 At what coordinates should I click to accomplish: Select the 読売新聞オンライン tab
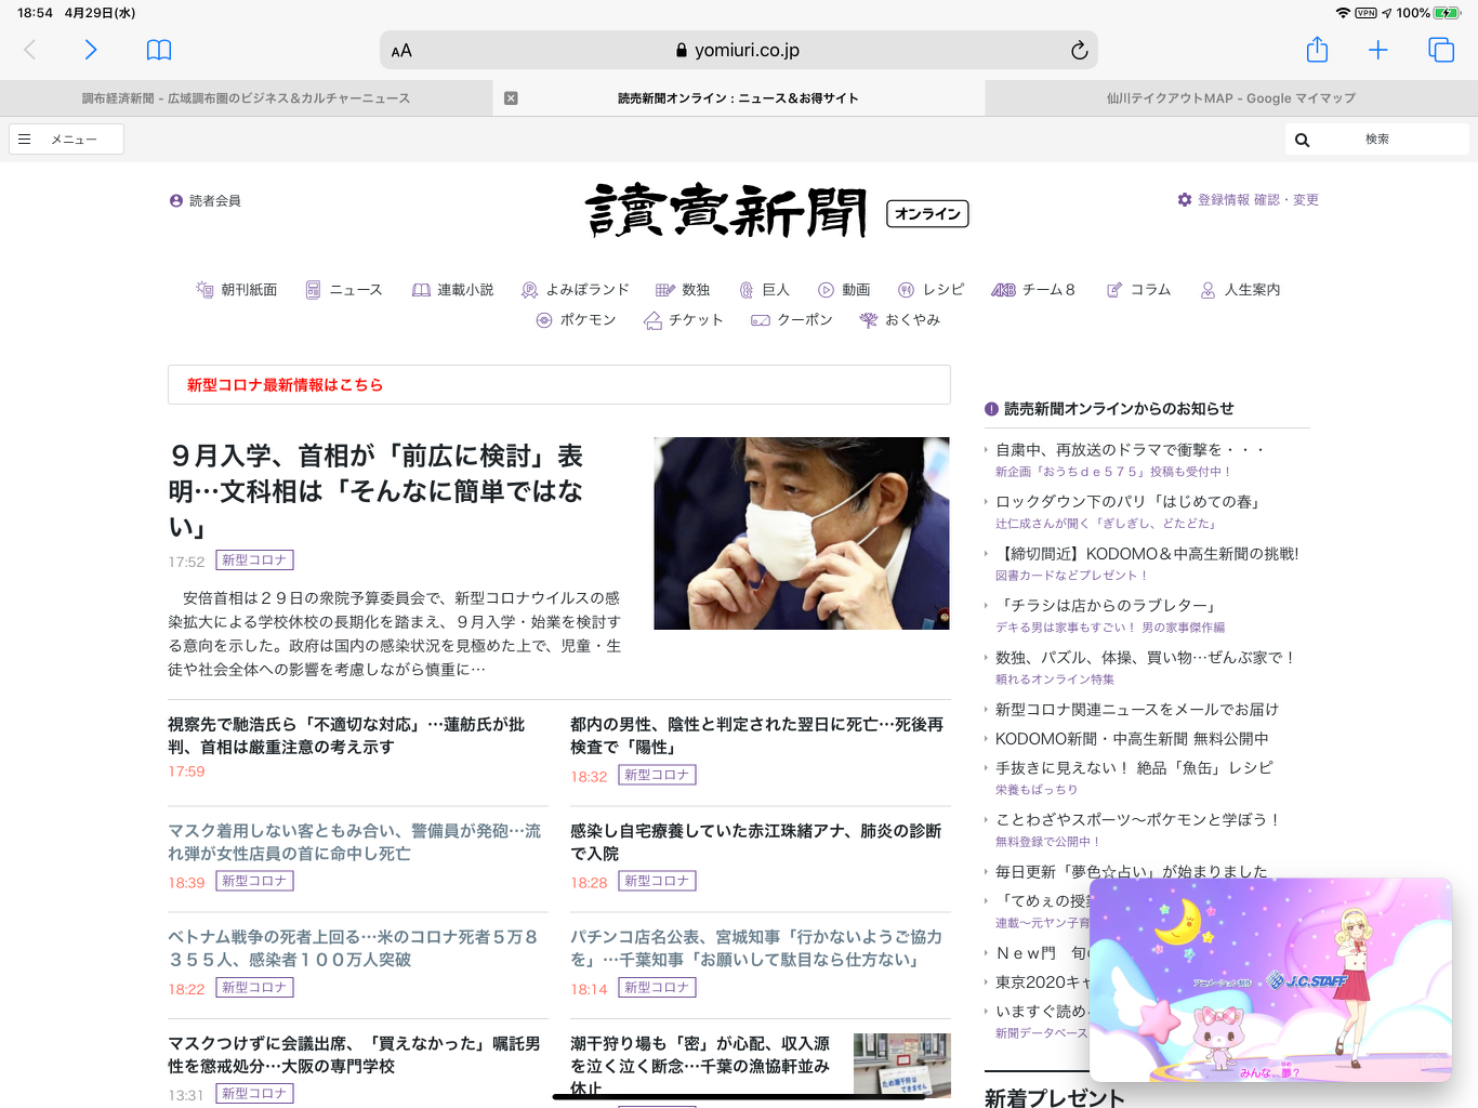pyautogui.click(x=738, y=98)
